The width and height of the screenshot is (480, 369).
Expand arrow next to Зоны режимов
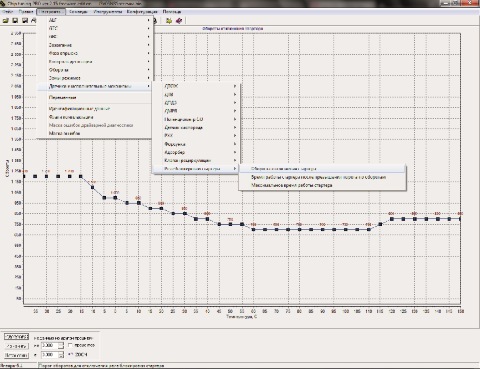pyautogui.click(x=149, y=78)
